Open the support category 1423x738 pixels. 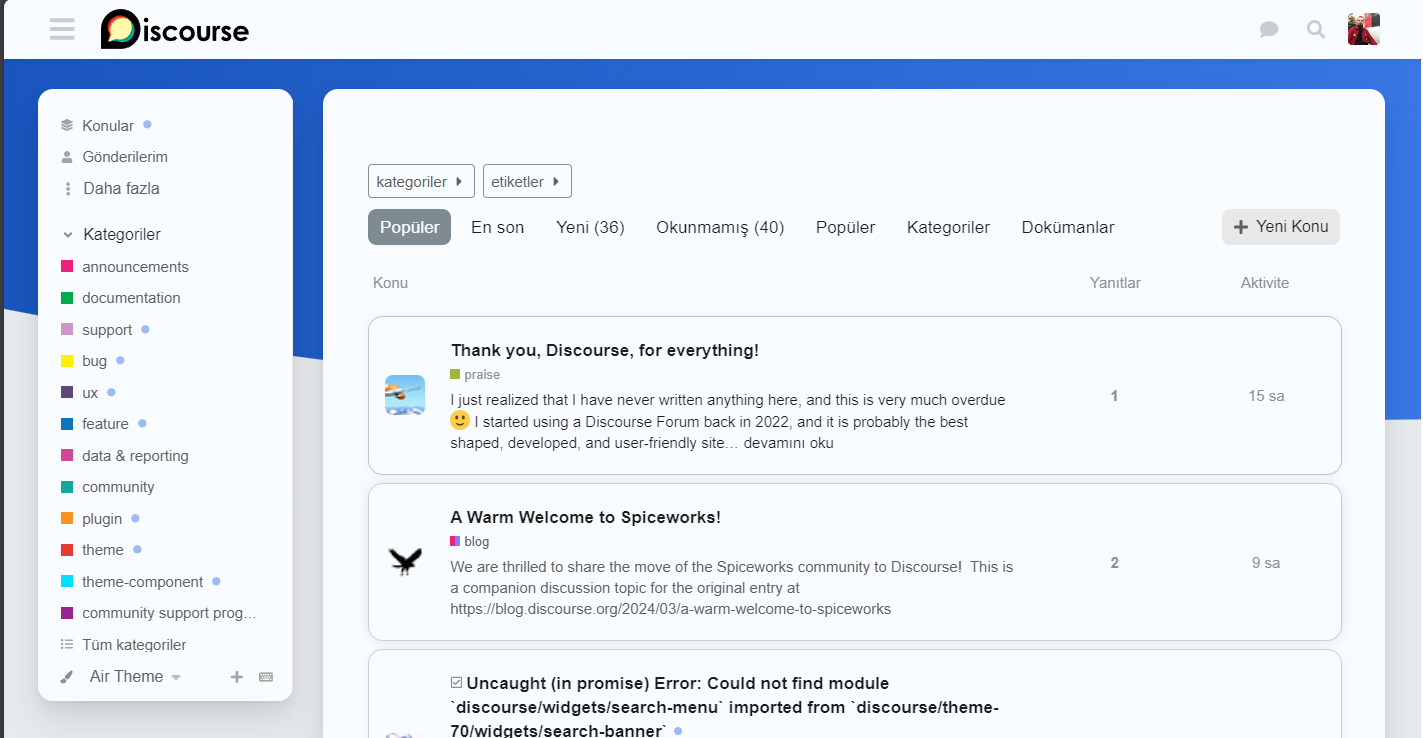[106, 330]
